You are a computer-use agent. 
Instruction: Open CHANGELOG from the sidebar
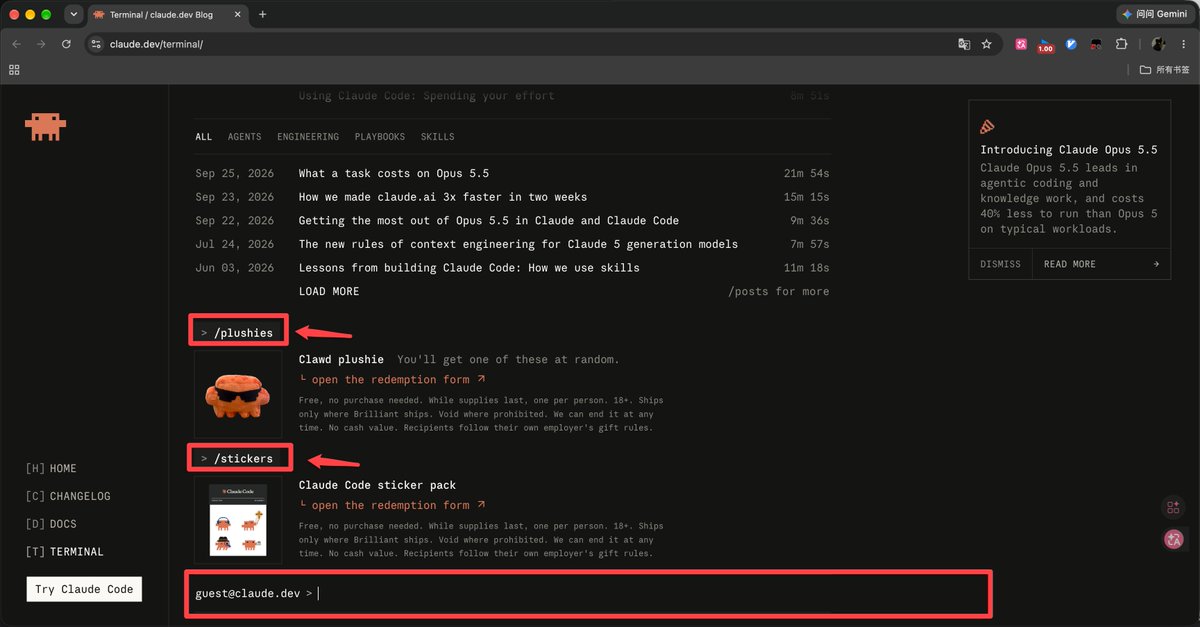[68, 496]
